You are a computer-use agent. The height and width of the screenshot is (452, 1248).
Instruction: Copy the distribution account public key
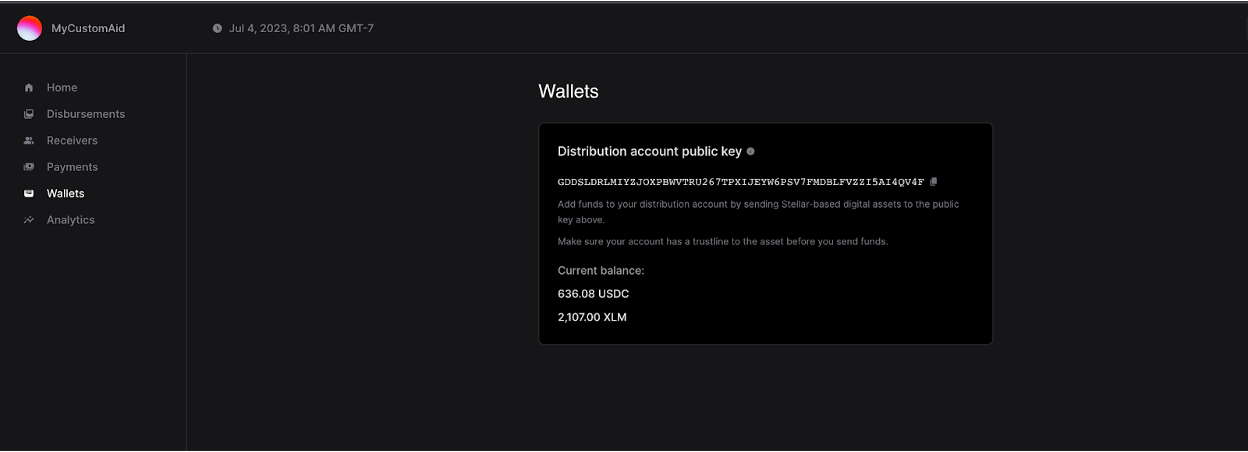tap(933, 182)
